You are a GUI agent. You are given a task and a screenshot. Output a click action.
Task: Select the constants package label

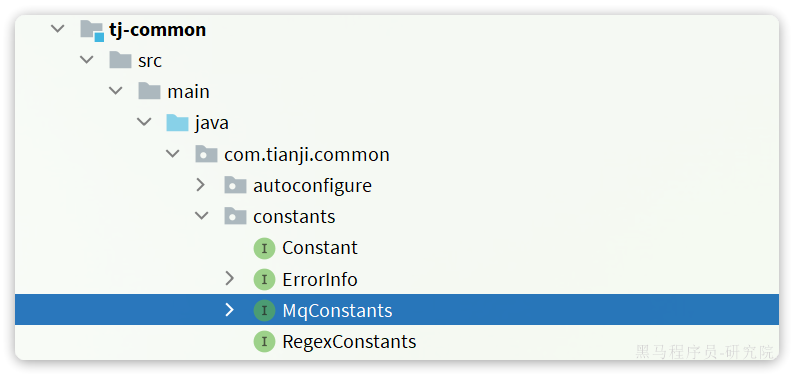click(294, 217)
